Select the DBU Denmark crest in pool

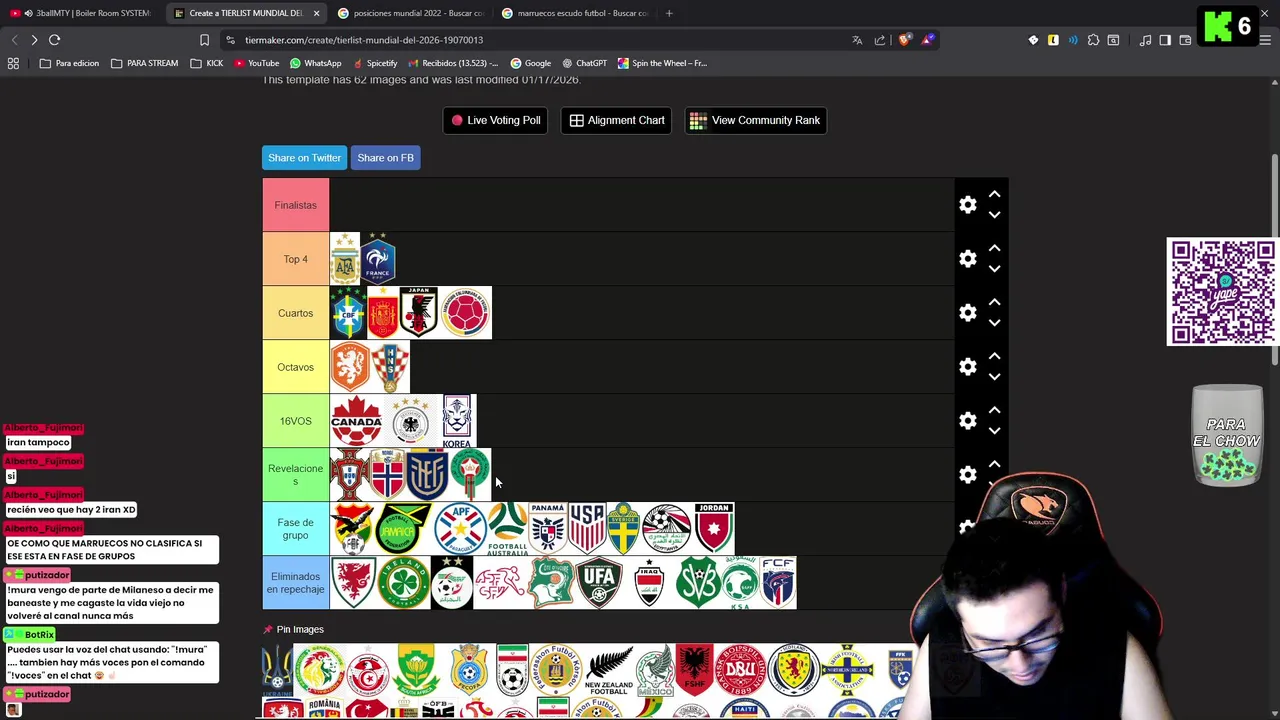(x=741, y=670)
